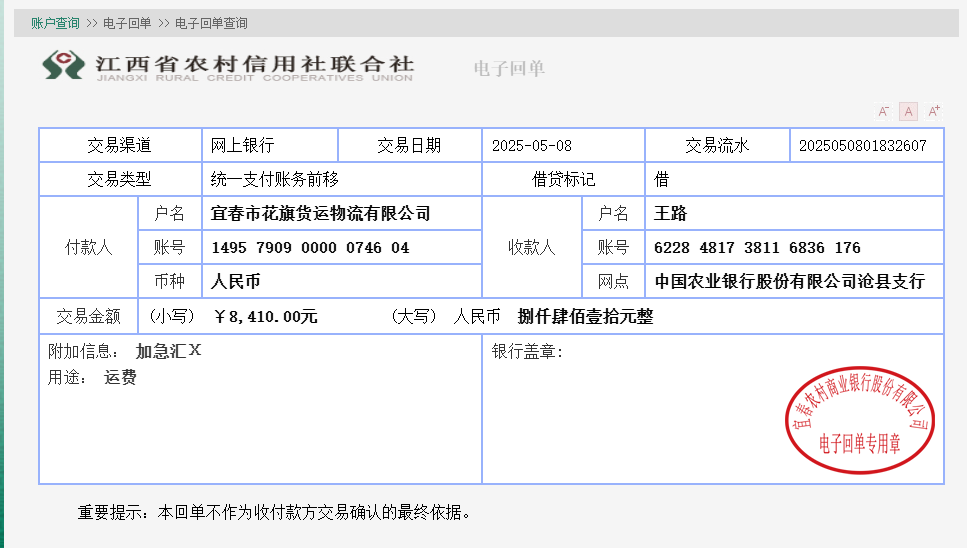Click the 交易金额 label cell
Viewport: 967px width, 548px height.
pos(89,317)
